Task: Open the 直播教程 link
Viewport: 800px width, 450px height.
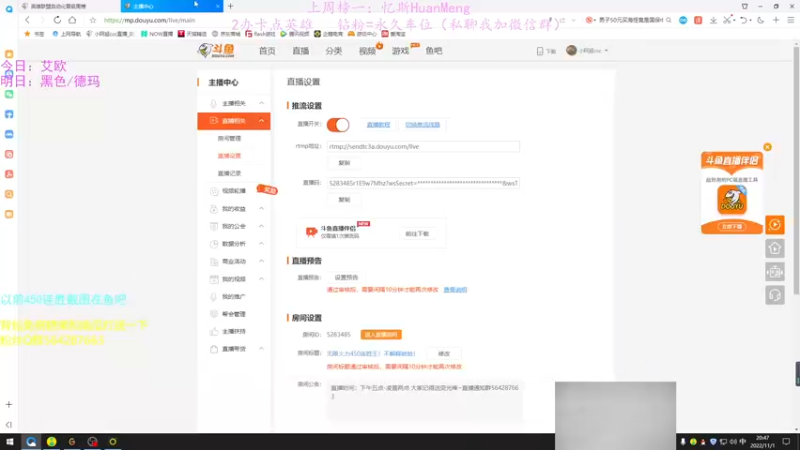Action: coord(378,124)
